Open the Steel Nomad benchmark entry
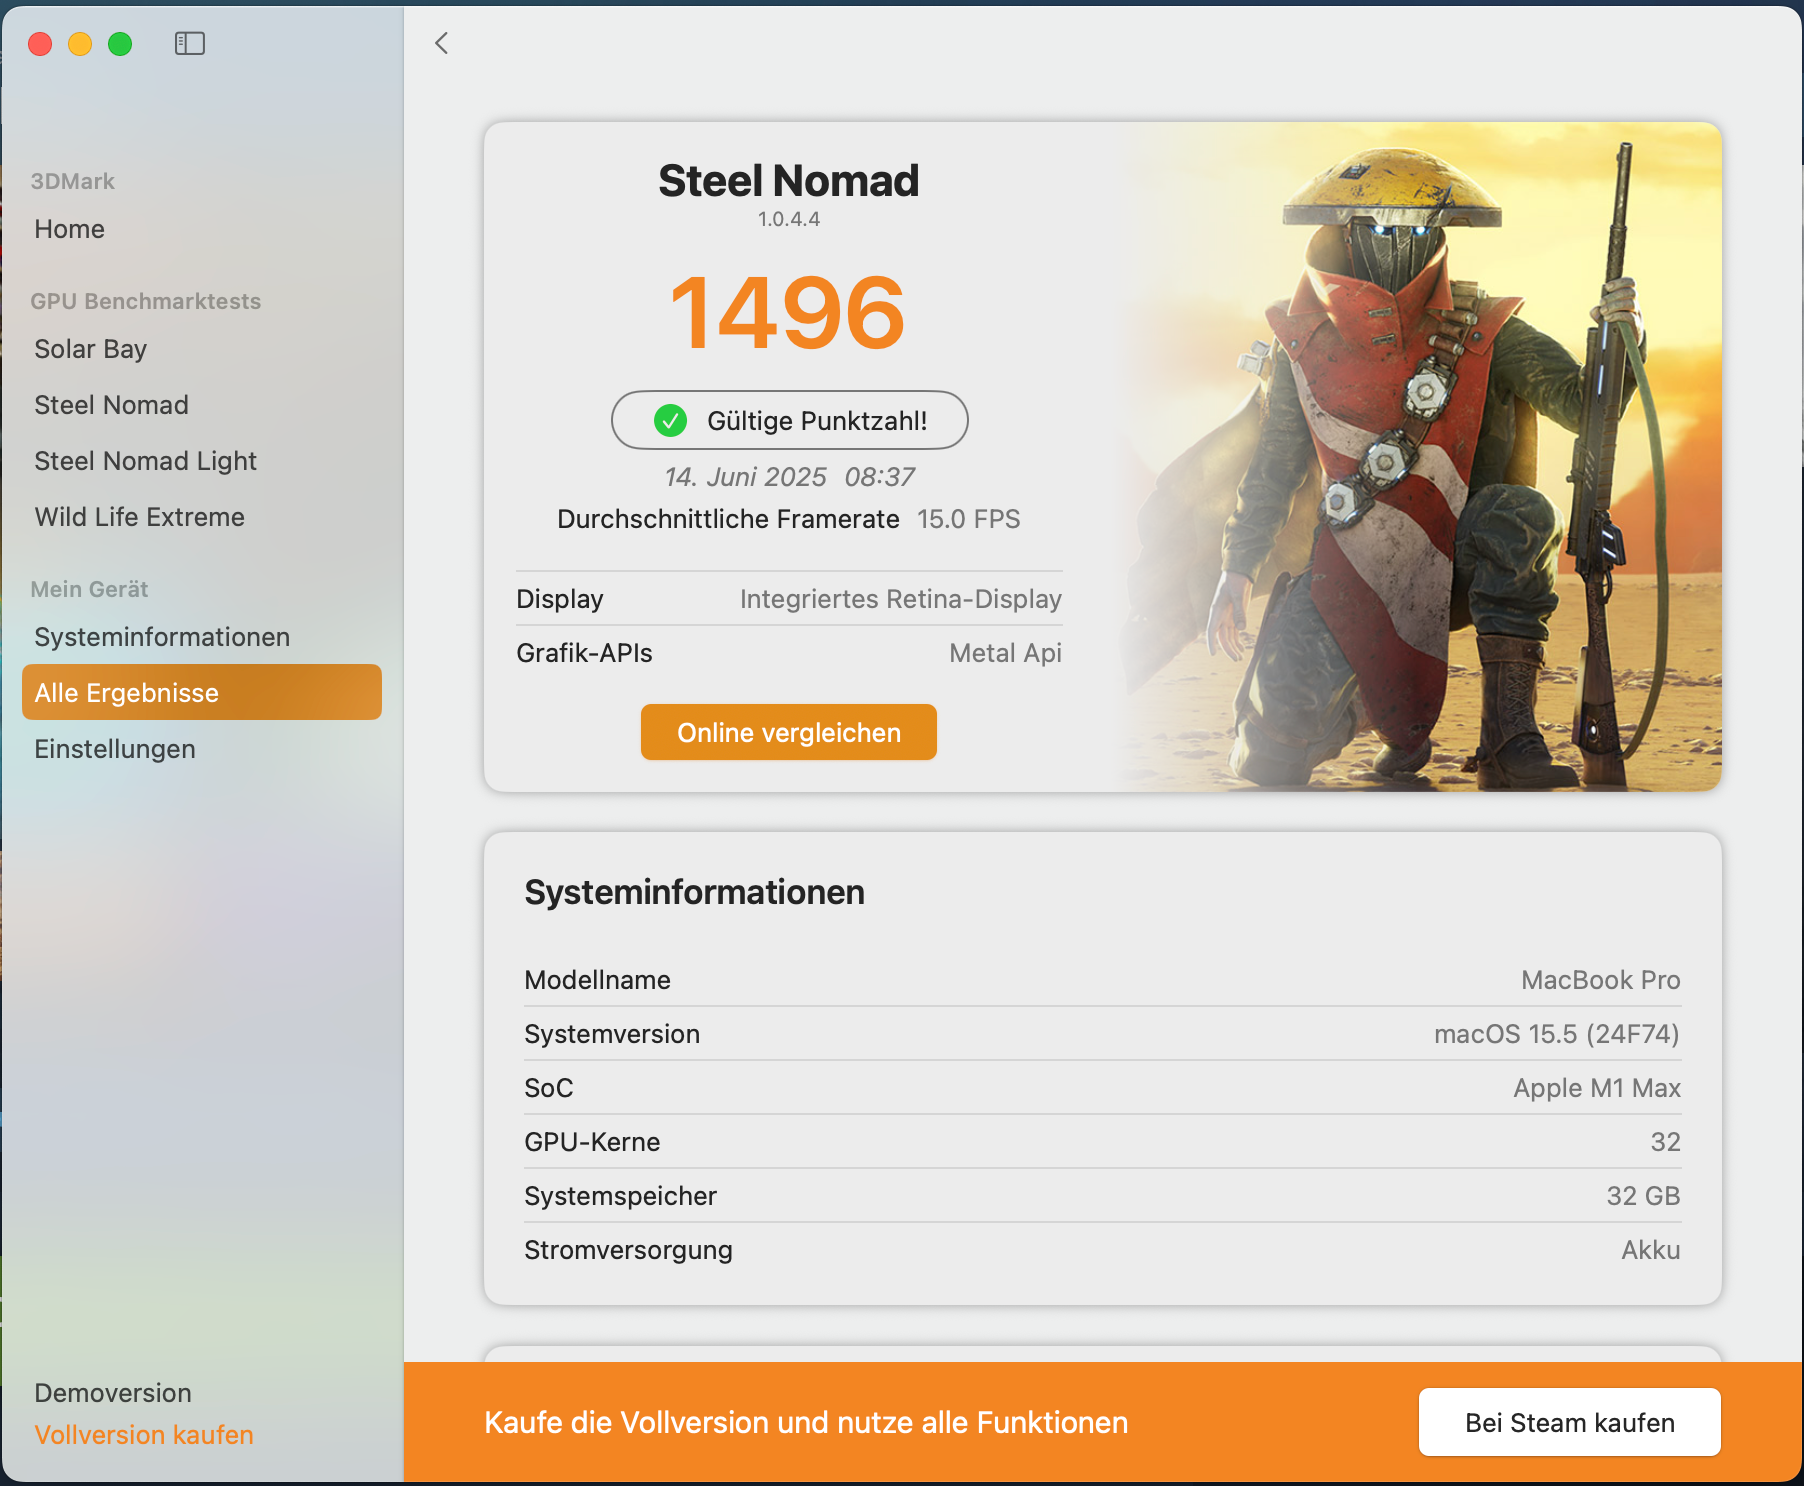This screenshot has height=1486, width=1804. (111, 405)
